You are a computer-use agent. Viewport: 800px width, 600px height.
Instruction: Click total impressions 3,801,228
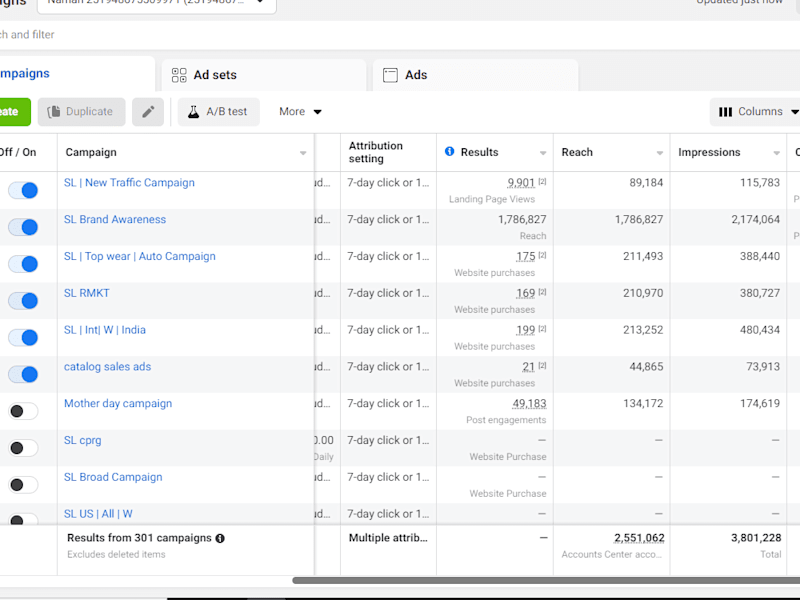pos(756,538)
